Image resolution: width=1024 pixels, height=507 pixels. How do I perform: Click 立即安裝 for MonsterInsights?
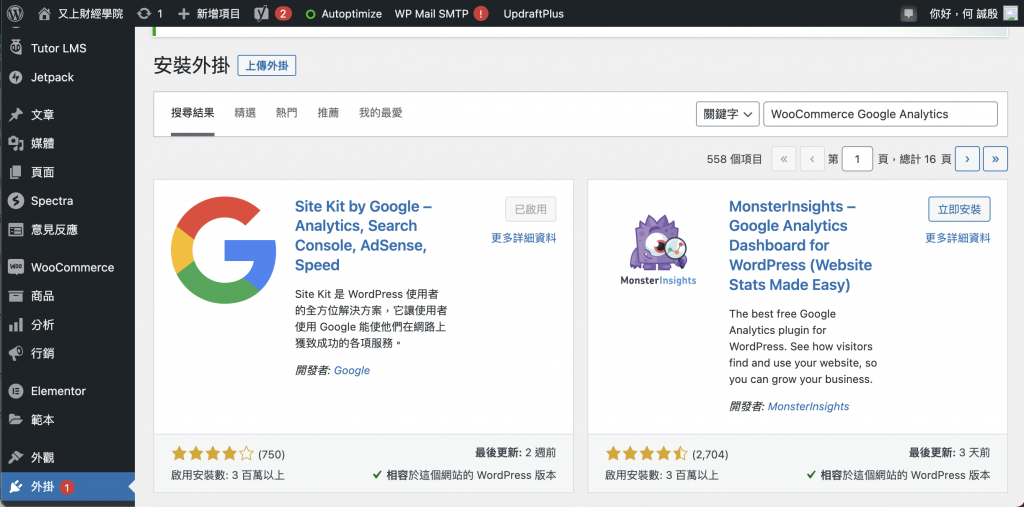pyautogui.click(x=959, y=210)
